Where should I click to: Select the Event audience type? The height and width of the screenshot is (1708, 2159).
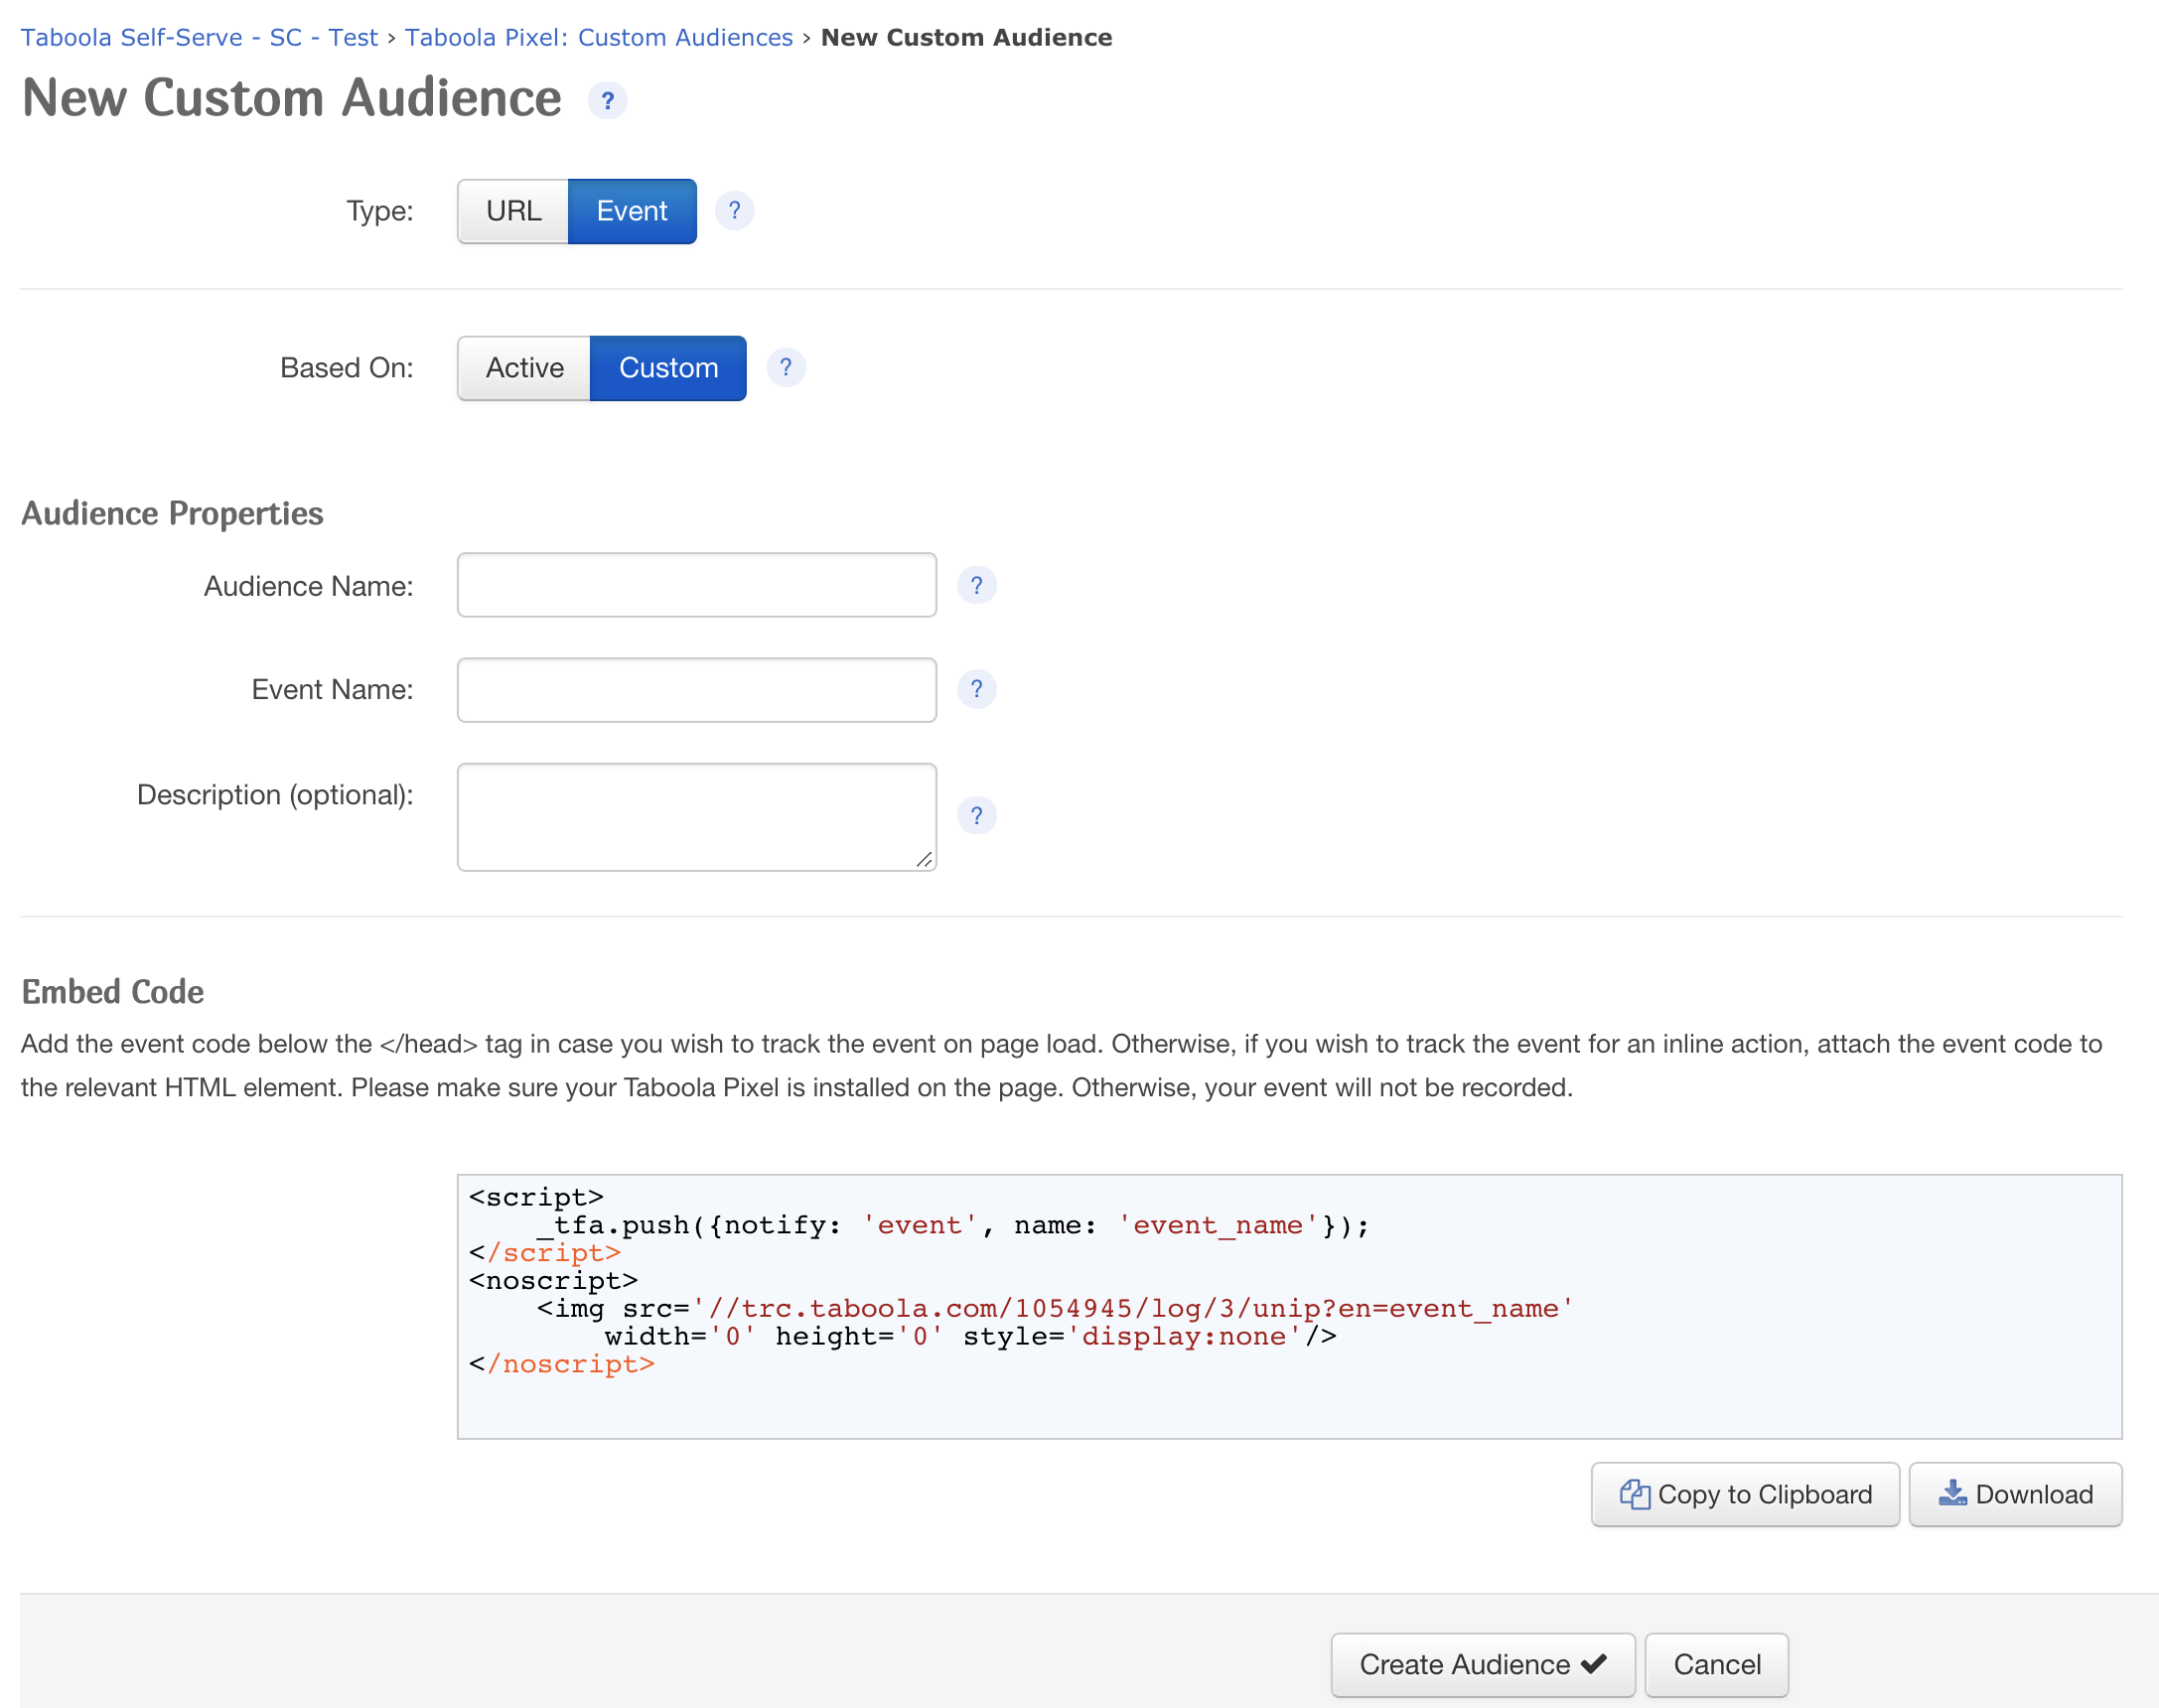click(x=632, y=211)
